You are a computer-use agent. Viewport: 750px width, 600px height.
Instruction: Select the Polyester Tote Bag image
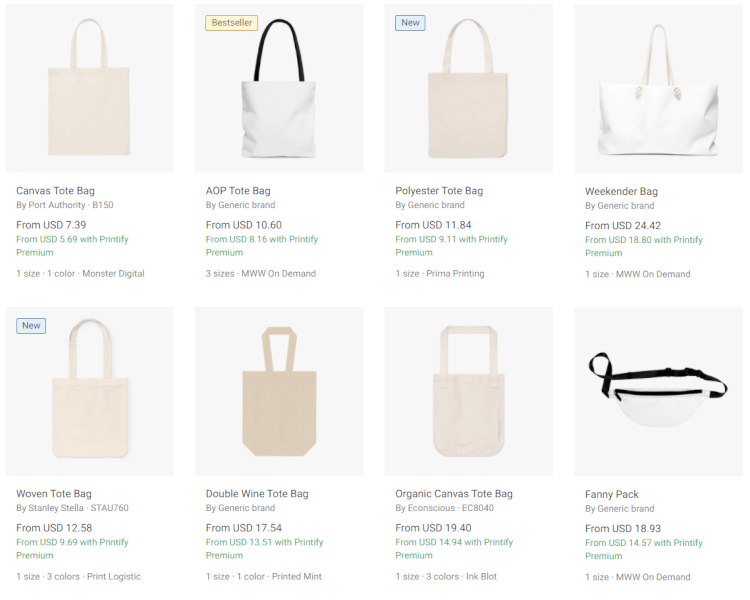(x=468, y=89)
